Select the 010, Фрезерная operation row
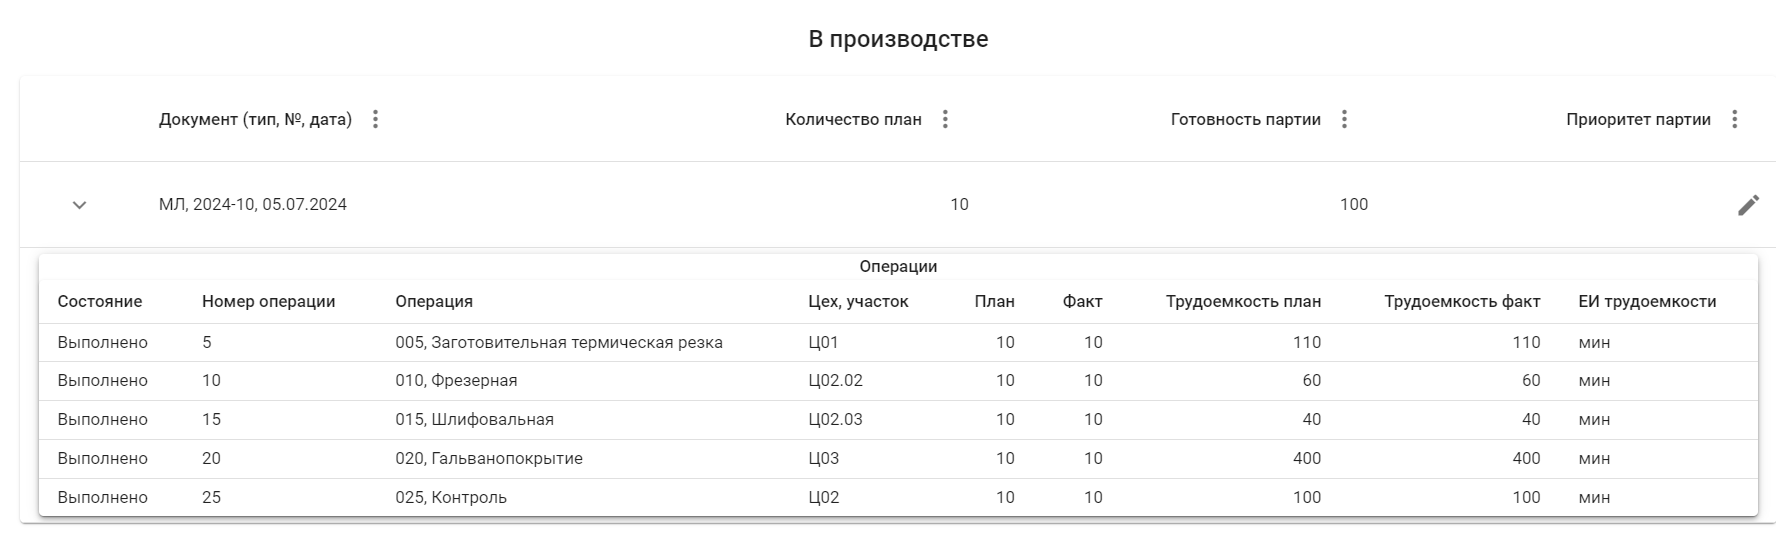1776x544 pixels. (x=456, y=381)
